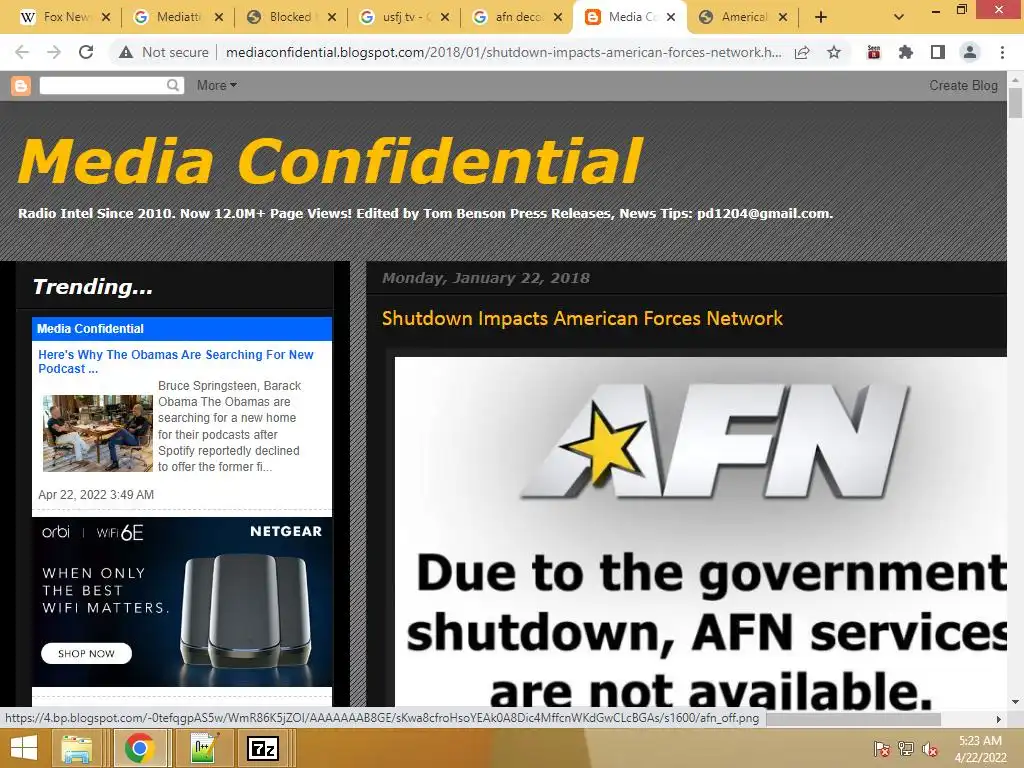Open the AFN shutdown image
1024x768 pixels.
701,531
